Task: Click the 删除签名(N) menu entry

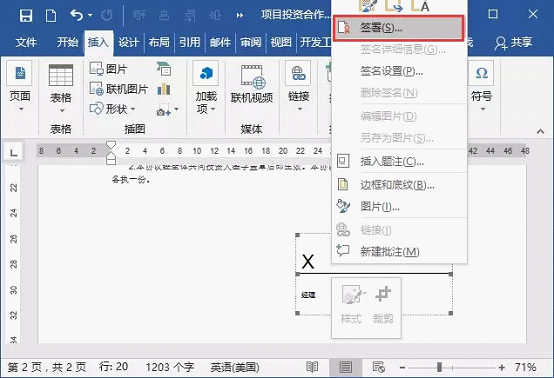Action: (399, 93)
